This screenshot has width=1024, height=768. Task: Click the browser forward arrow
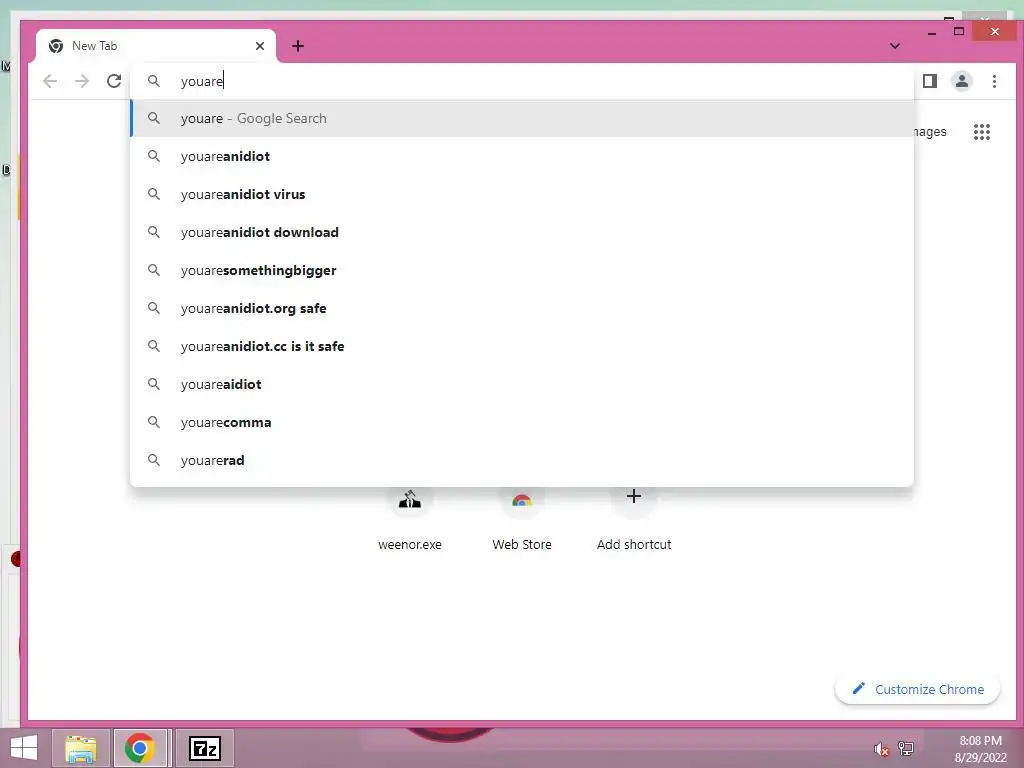pyautogui.click(x=82, y=81)
